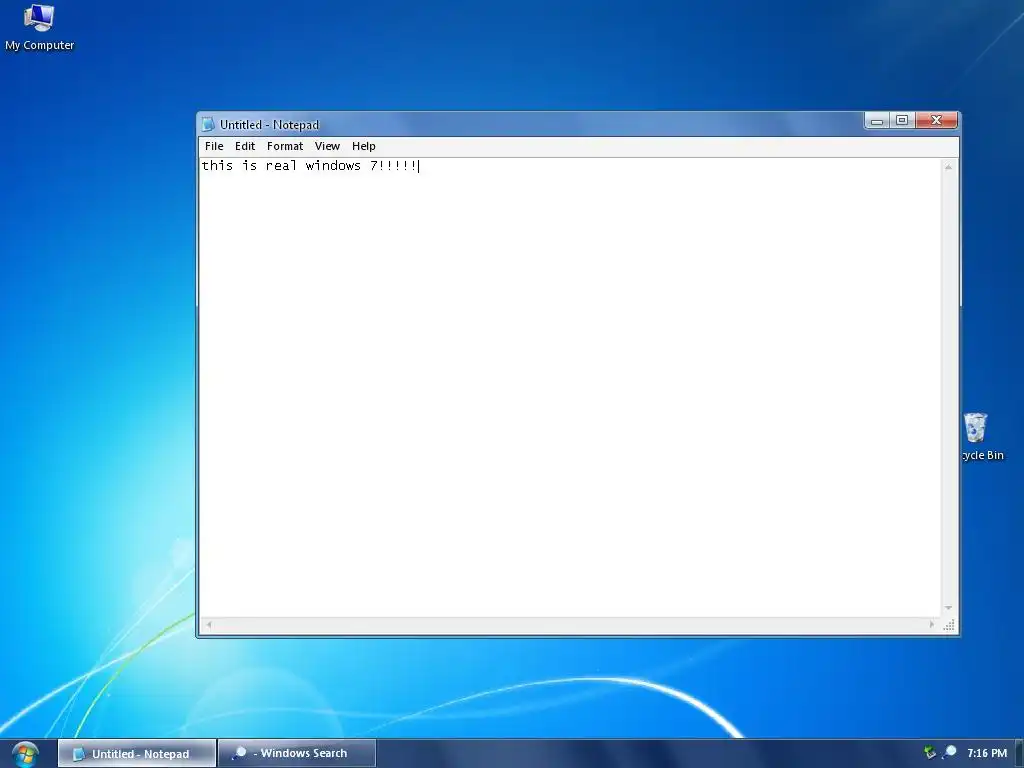Click the horizontal scrollbar right arrow
1024x768 pixels.
coord(932,624)
